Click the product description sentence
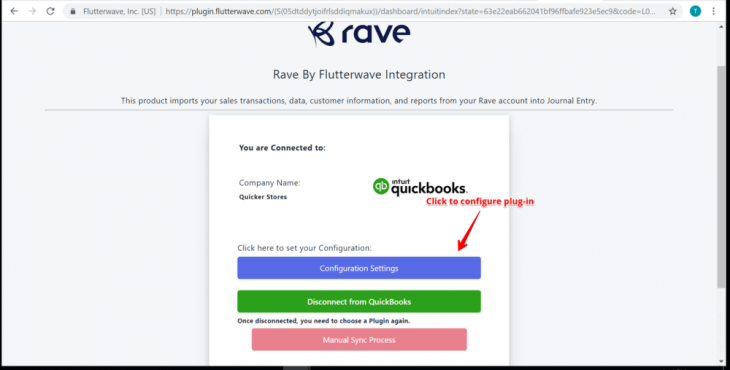This screenshot has height=370, width=730. [359, 101]
